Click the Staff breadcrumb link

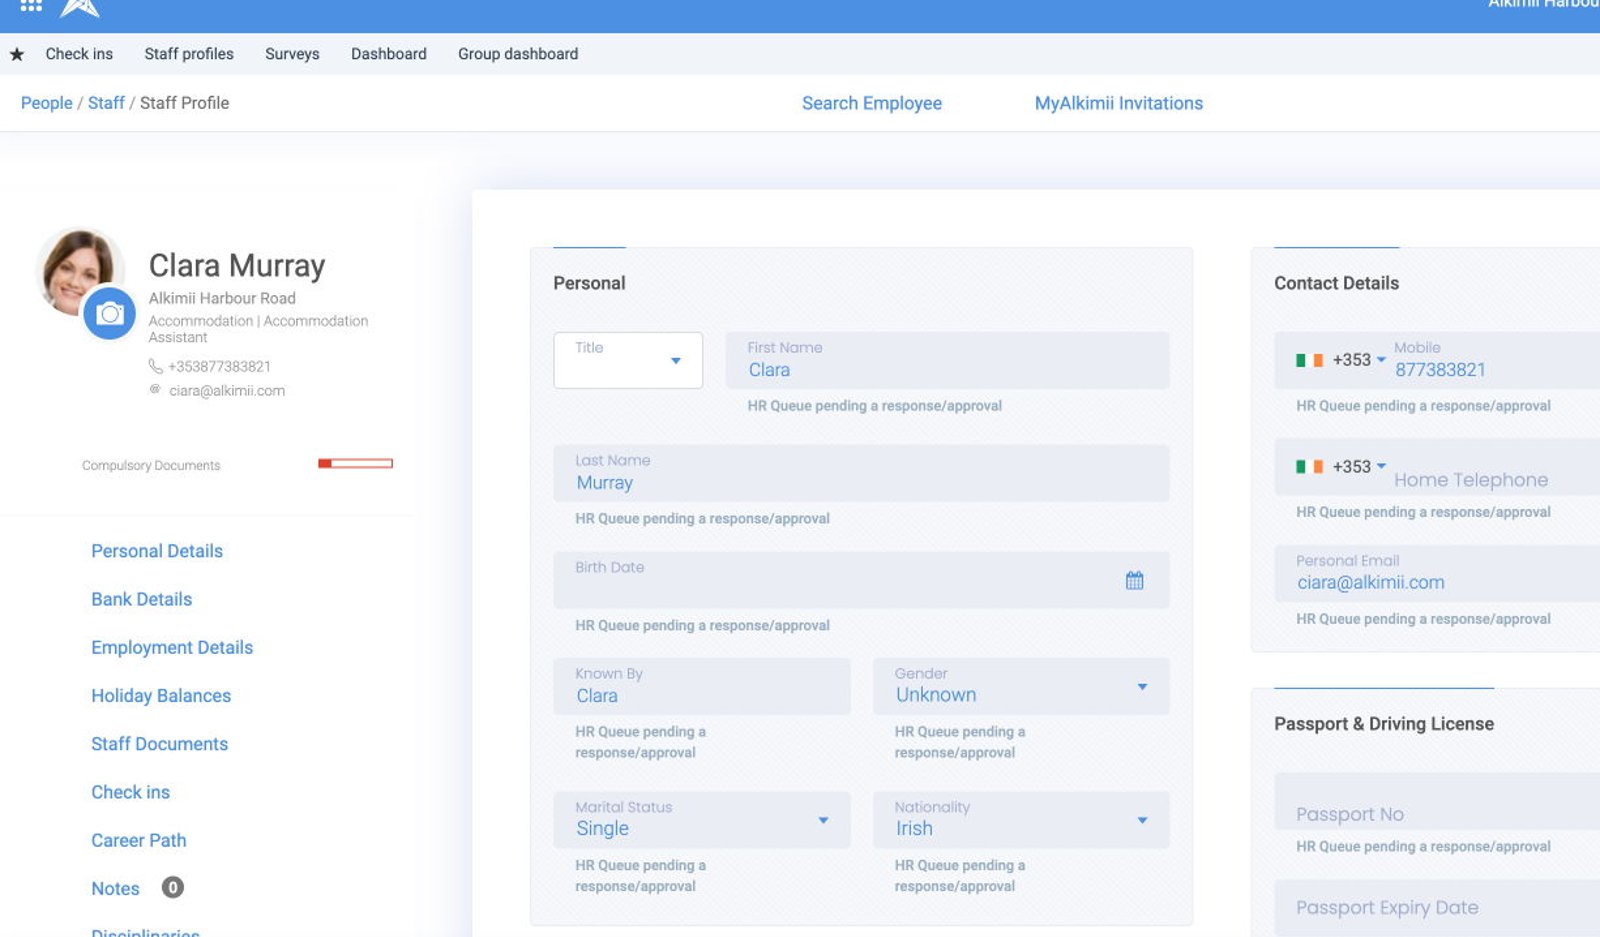pos(106,103)
